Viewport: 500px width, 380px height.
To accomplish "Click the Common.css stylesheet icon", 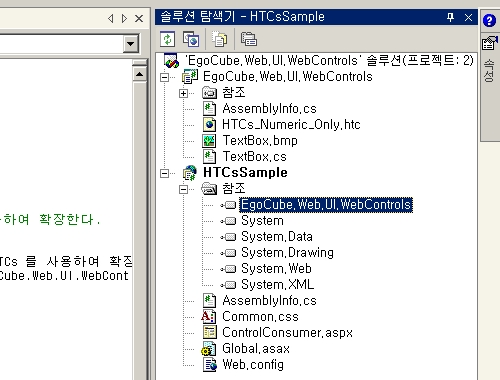I will pos(209,317).
